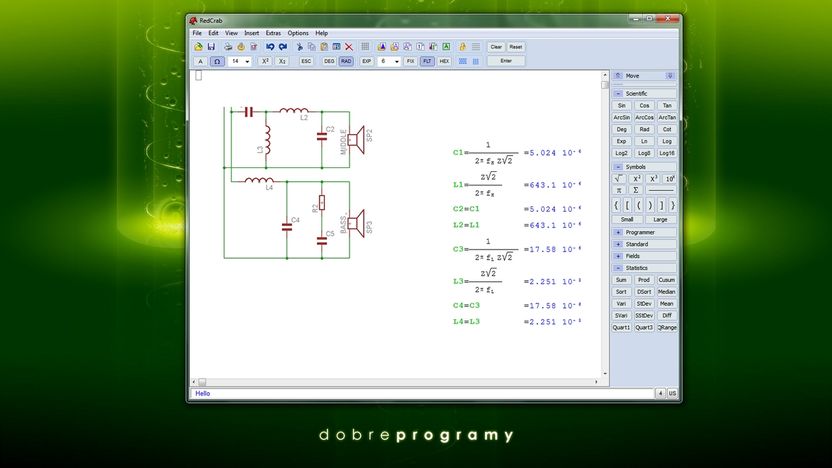
Task: Insert an opening square bracket
Action: pyautogui.click(x=627, y=204)
